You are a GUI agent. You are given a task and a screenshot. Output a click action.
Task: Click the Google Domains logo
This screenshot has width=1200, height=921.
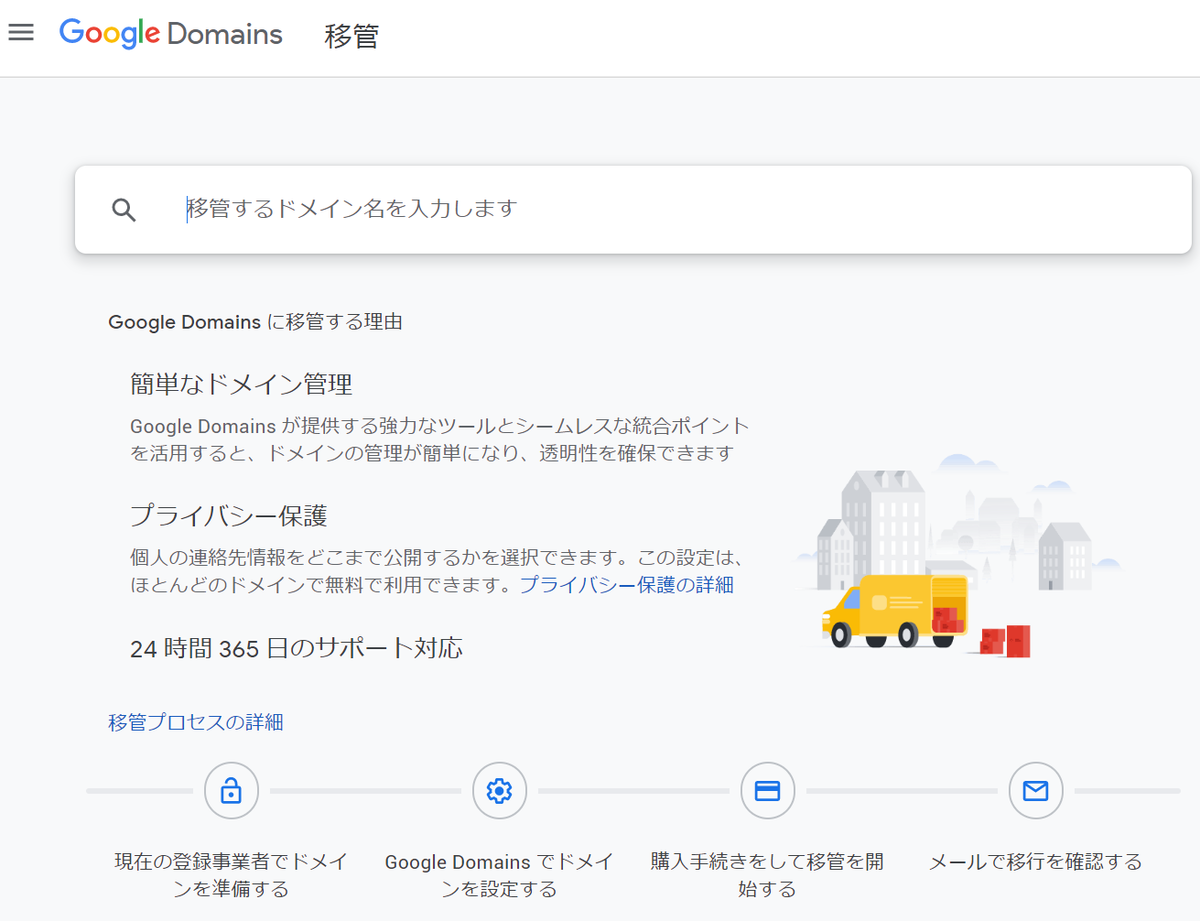click(171, 34)
